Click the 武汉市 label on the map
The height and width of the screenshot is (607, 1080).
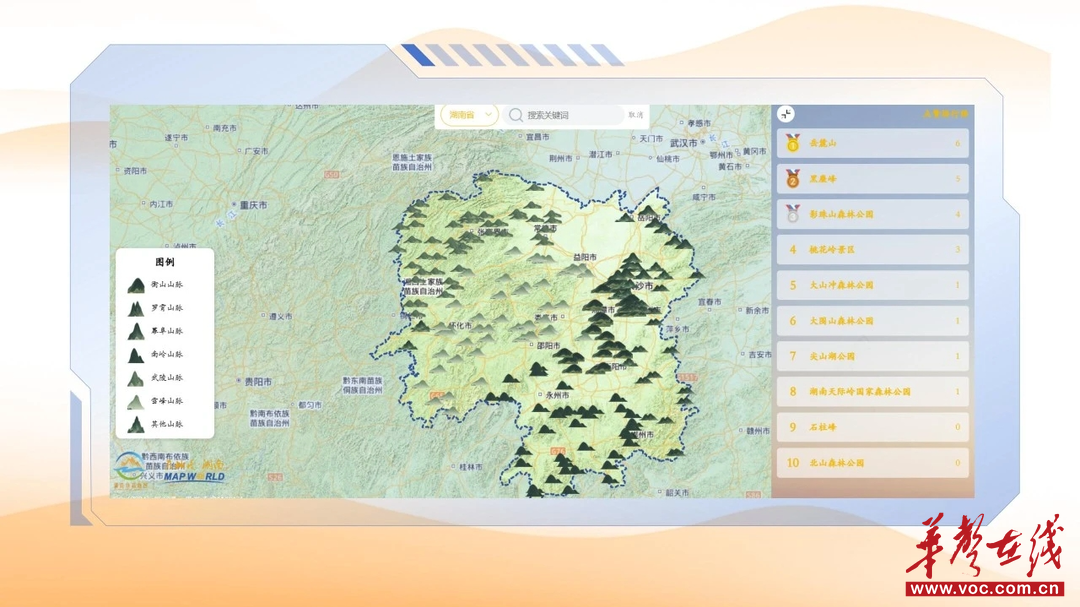coord(683,143)
